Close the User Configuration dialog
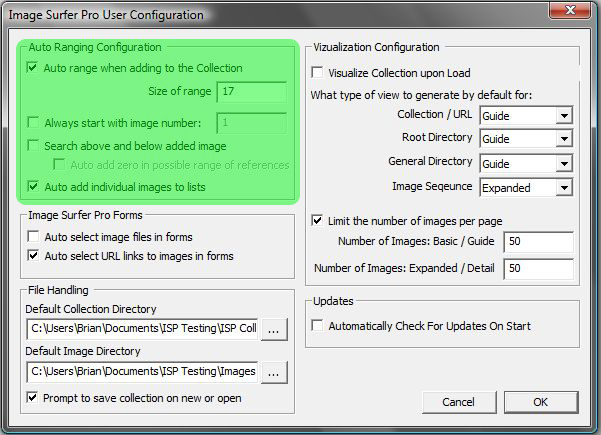The width and height of the screenshot is (601, 435). (570, 10)
